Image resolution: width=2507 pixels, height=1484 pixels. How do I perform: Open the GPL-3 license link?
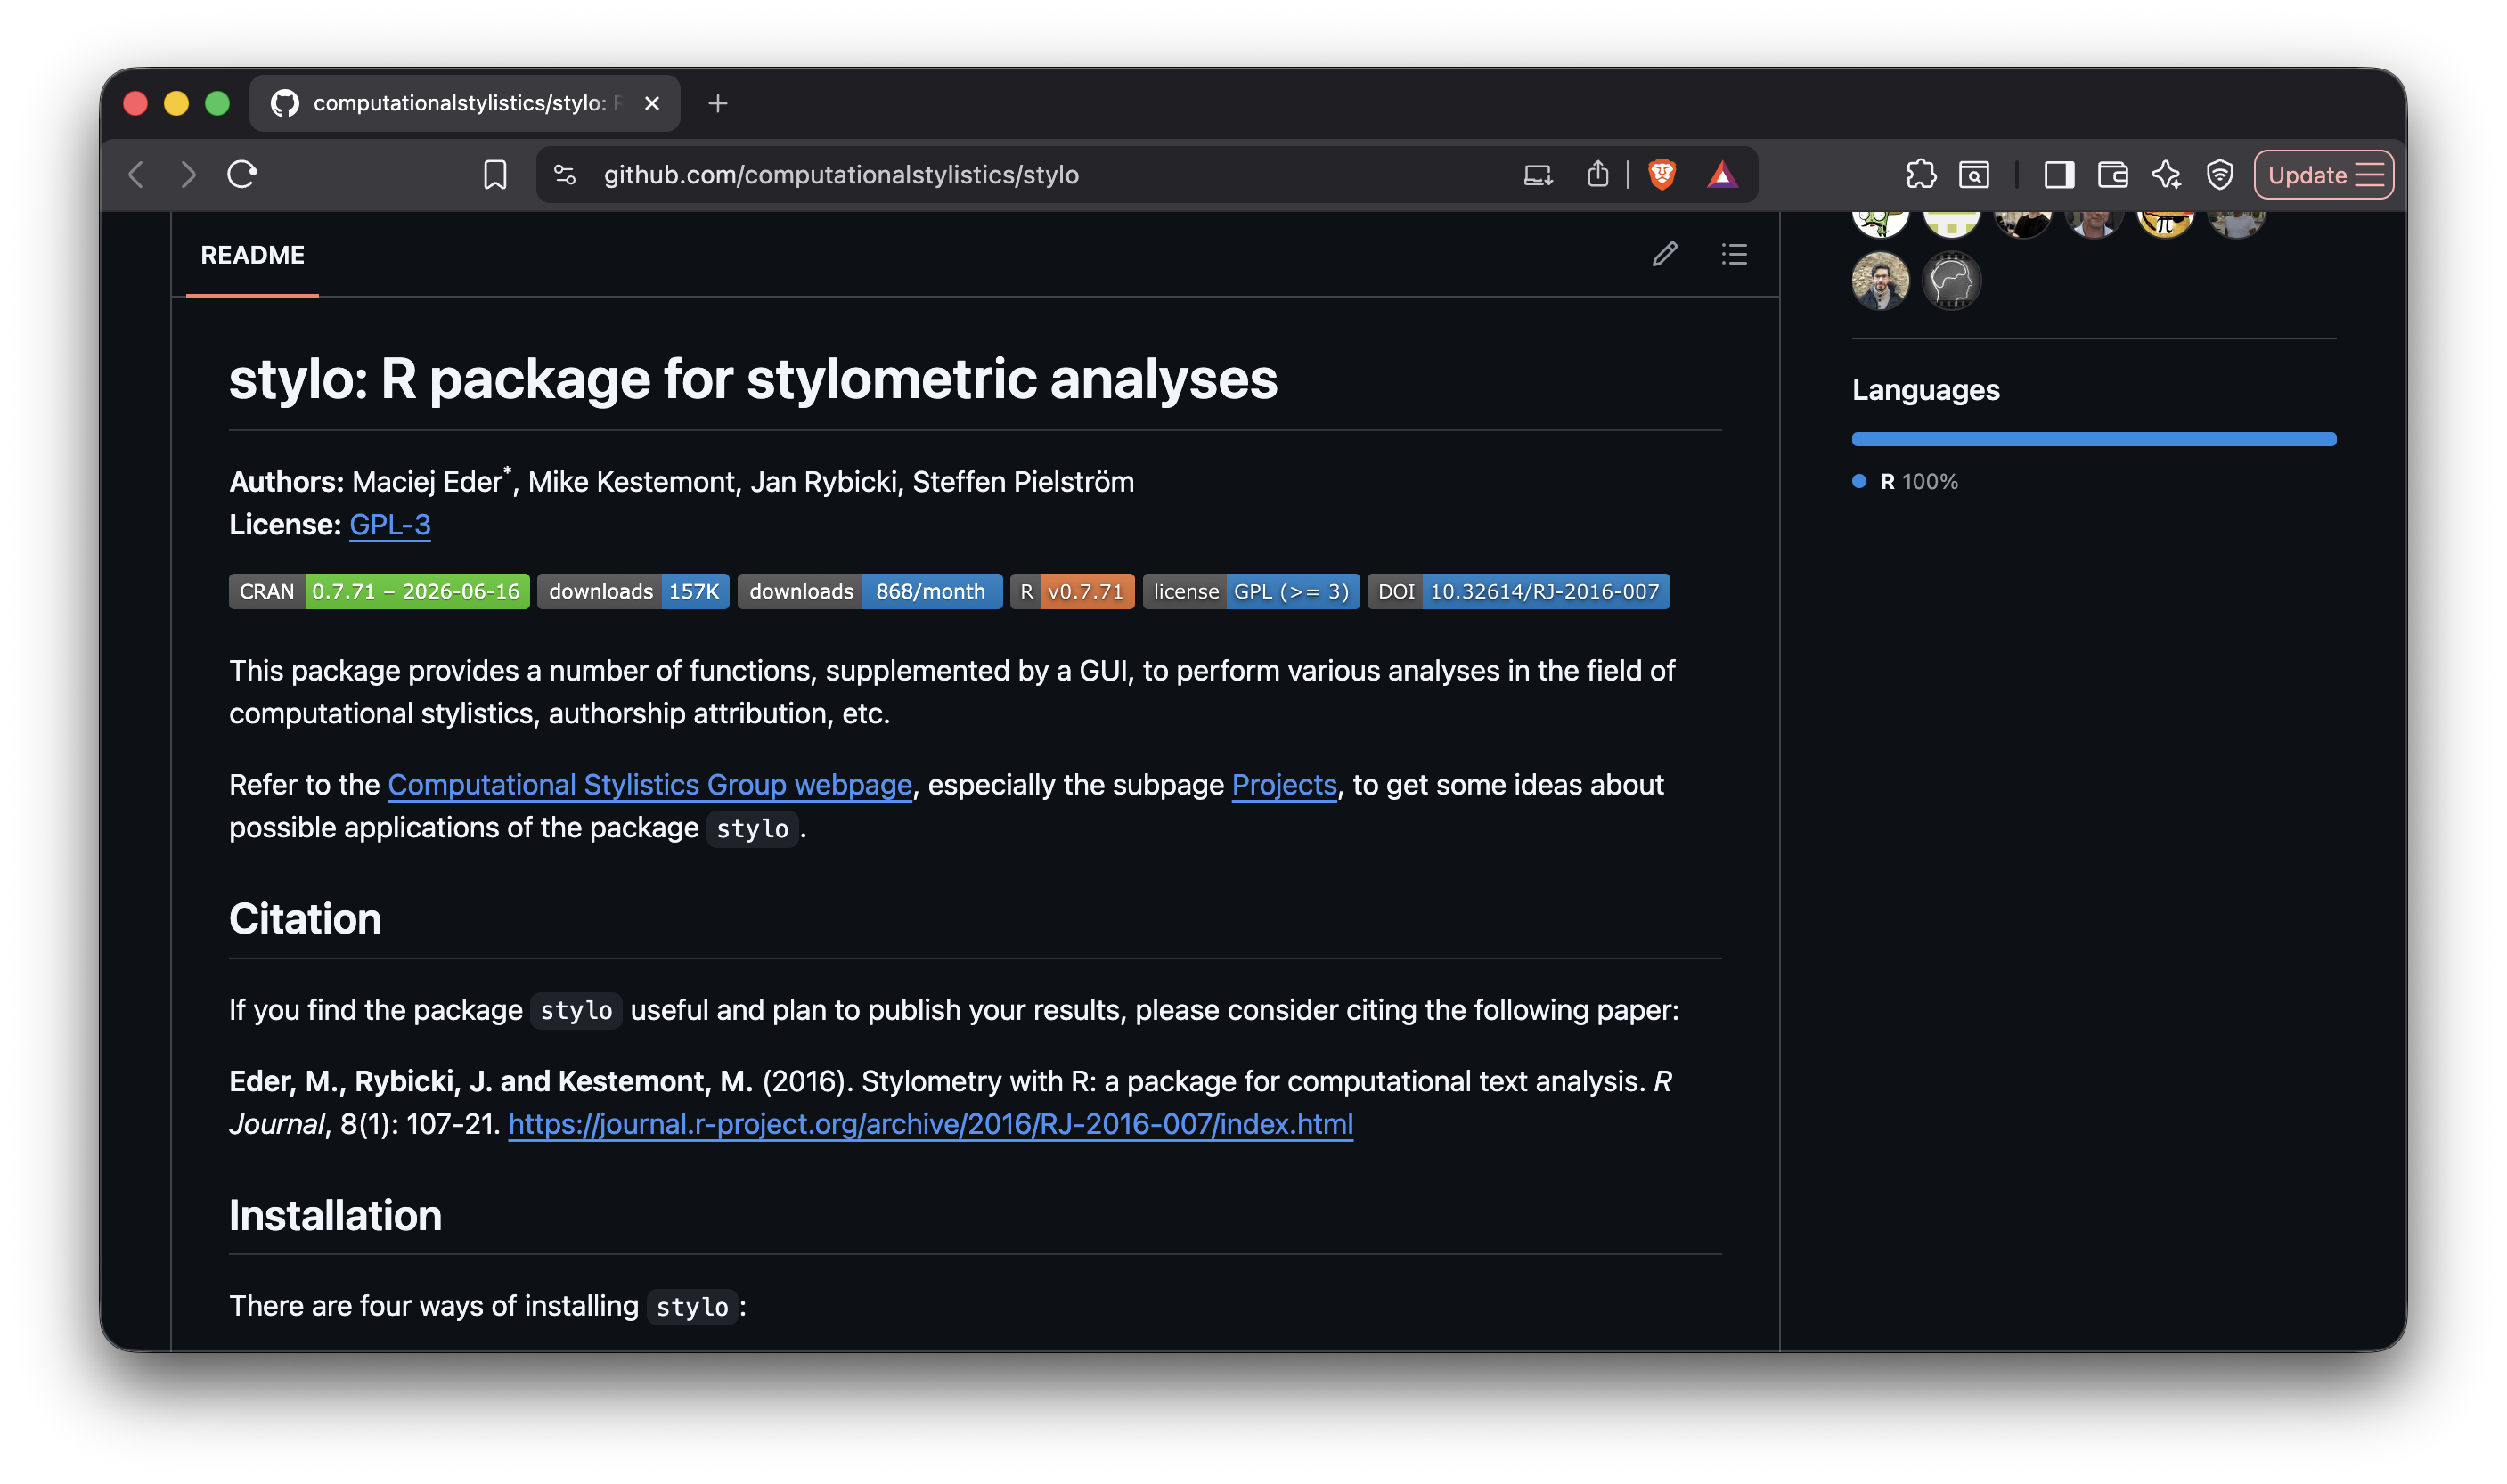point(390,524)
